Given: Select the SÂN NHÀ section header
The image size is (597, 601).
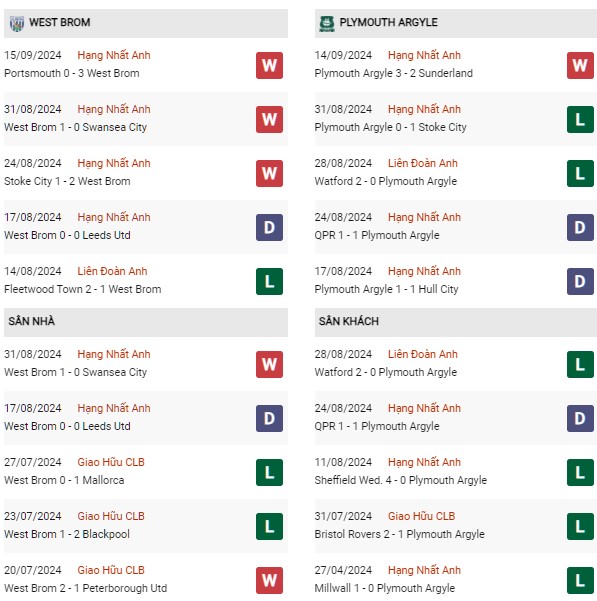Looking at the screenshot, I should coord(146,322).
